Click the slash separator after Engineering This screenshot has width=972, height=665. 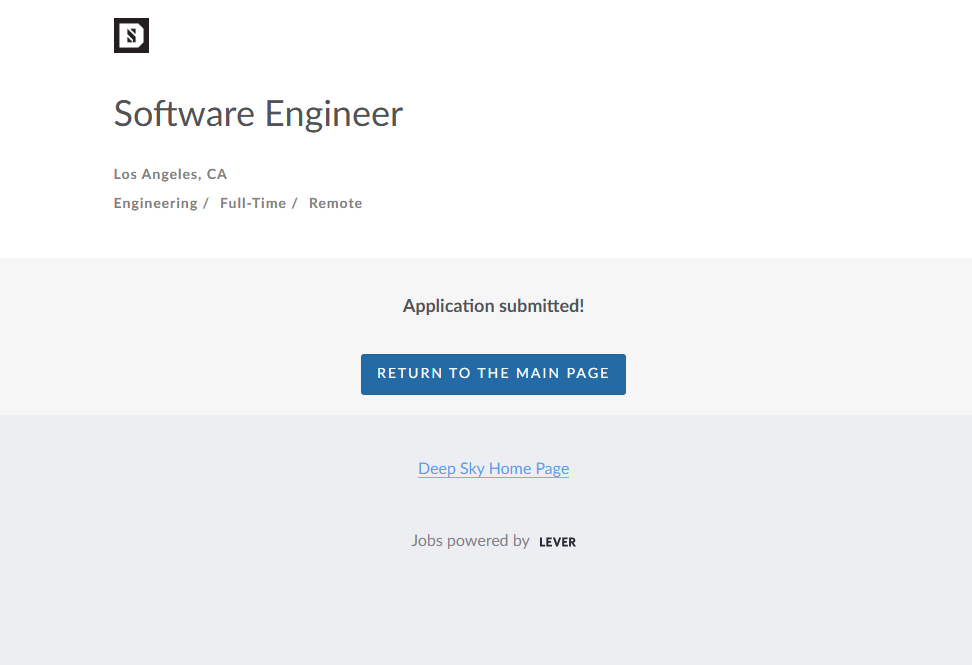(206, 203)
